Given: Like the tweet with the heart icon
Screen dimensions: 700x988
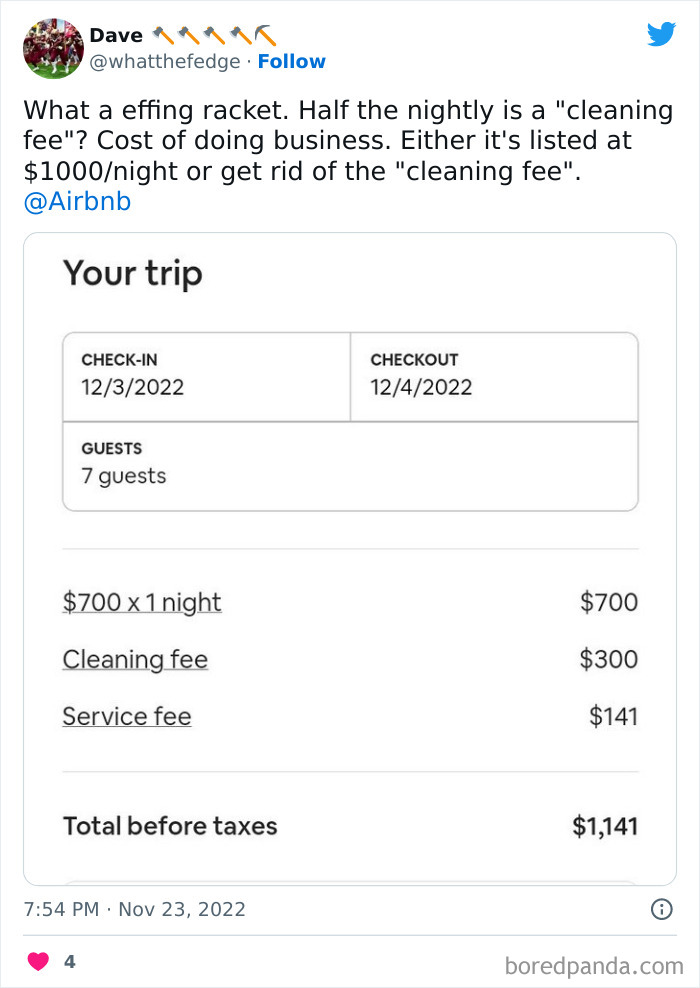Looking at the screenshot, I should pos(38,962).
